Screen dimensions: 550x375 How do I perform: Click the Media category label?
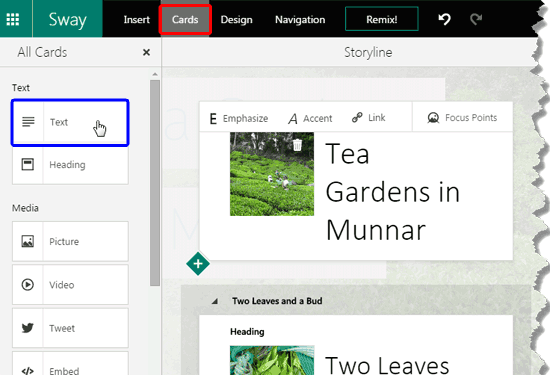point(25,208)
